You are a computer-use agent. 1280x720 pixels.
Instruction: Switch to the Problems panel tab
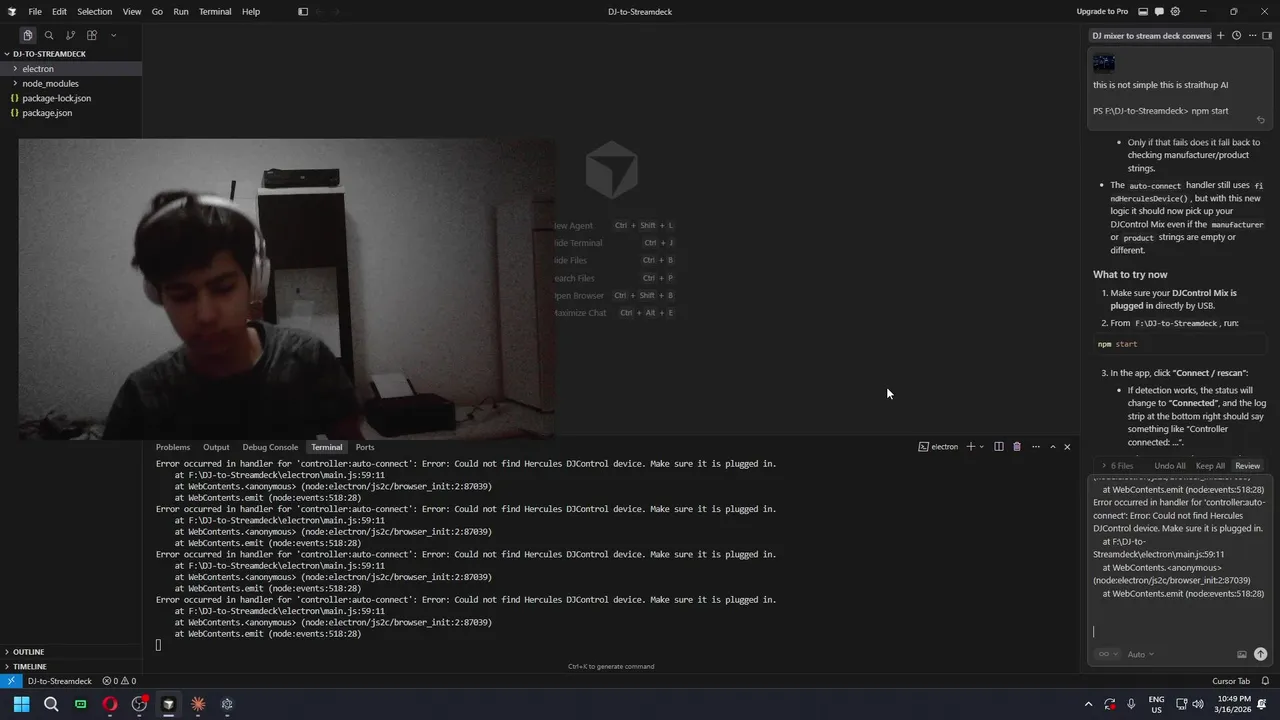tap(173, 447)
